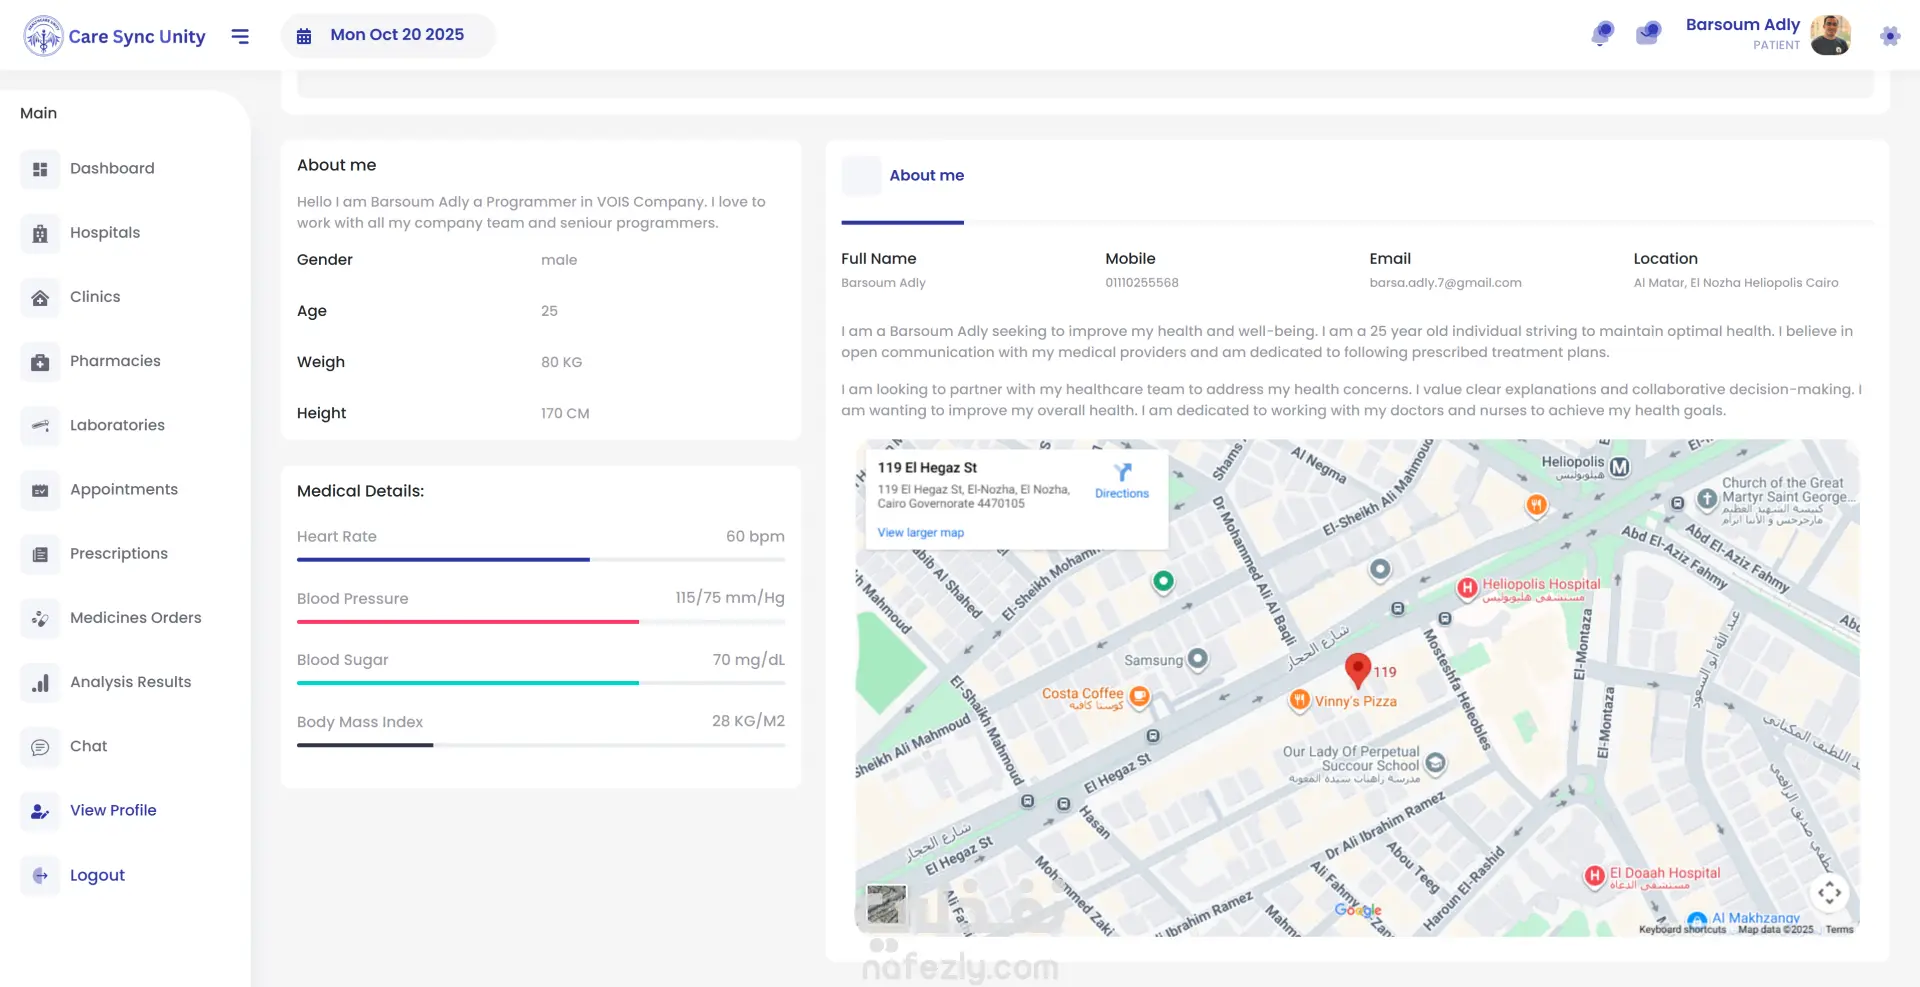Click the Body Mass Index progress bar
Image resolution: width=1920 pixels, height=987 pixels.
tap(541, 745)
